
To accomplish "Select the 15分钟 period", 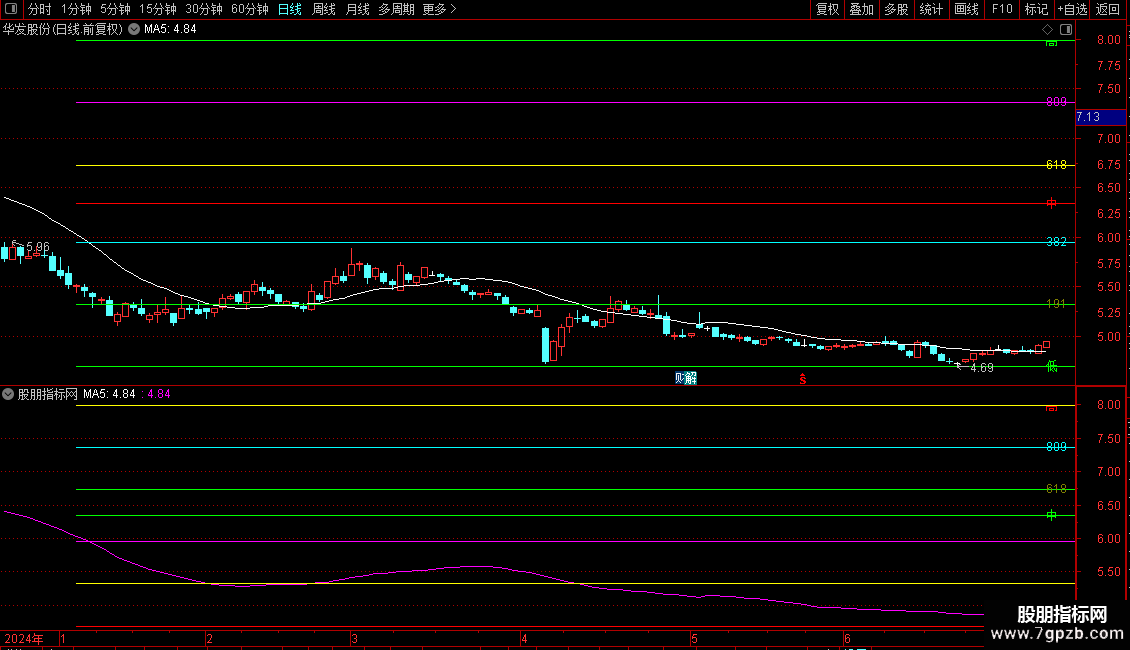I will pyautogui.click(x=157, y=9).
